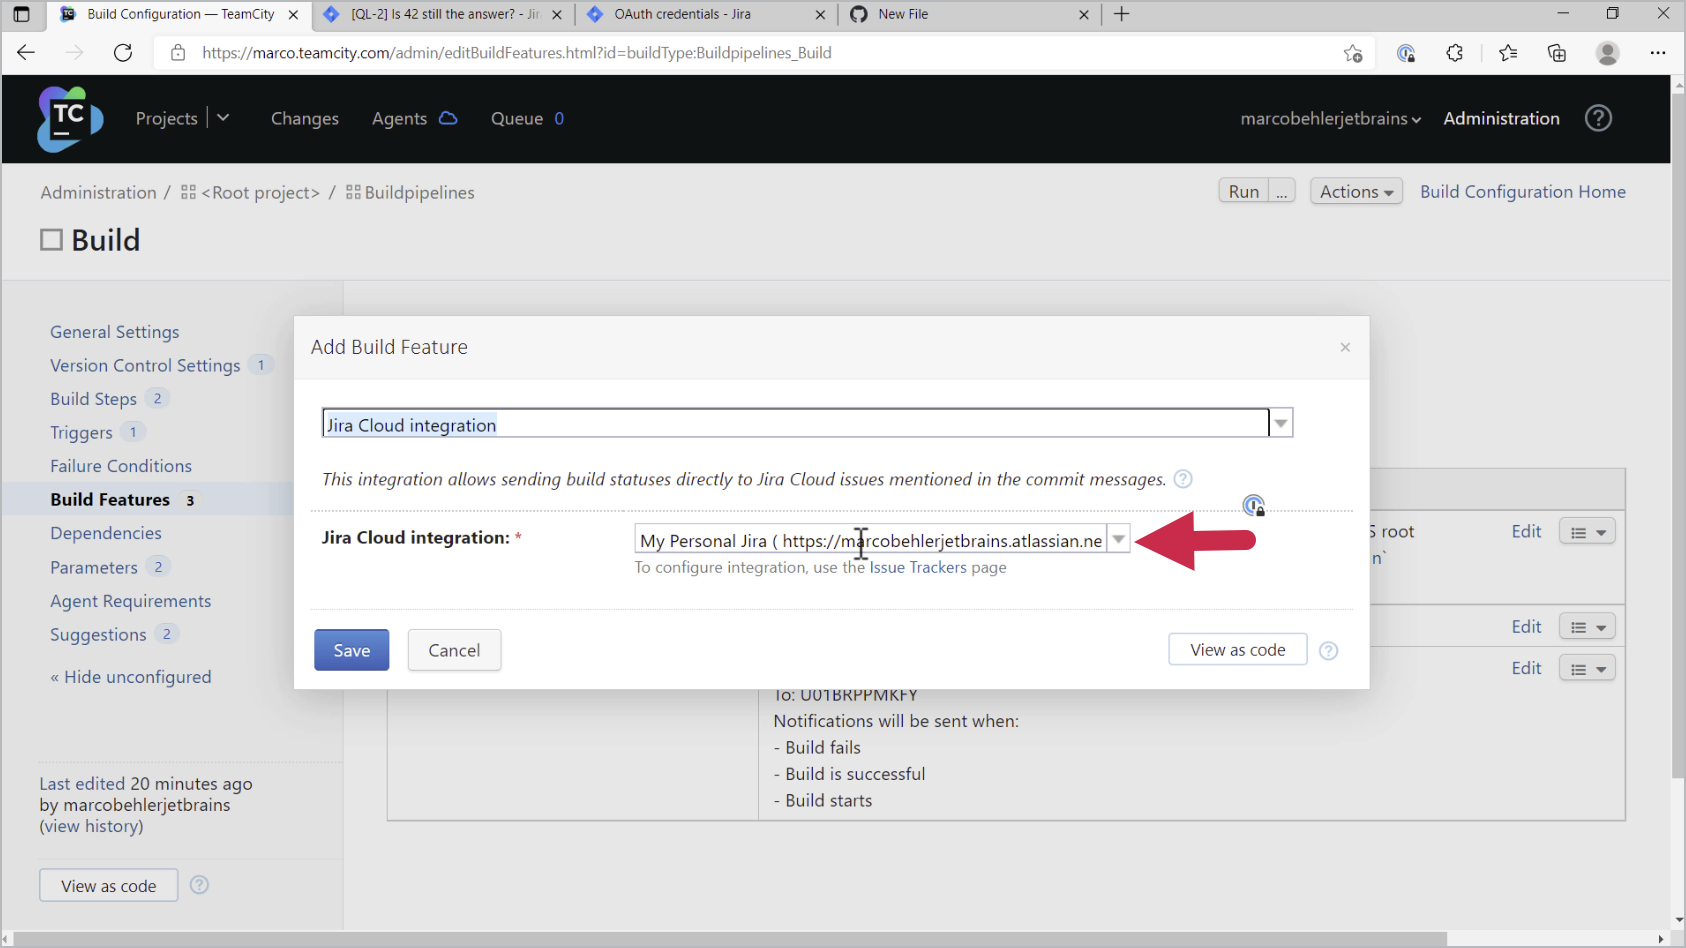Click the favorites star in the address bar
This screenshot has width=1686, height=948.
pyautogui.click(x=1353, y=53)
